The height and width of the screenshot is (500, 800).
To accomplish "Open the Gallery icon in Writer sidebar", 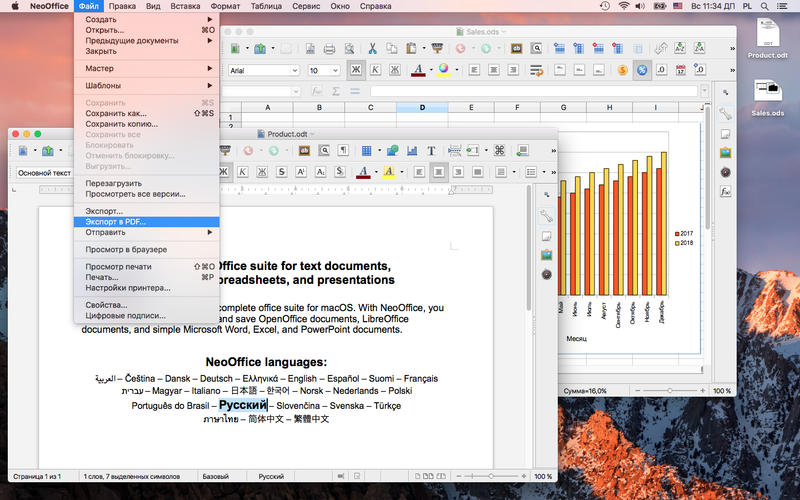I will coord(547,254).
